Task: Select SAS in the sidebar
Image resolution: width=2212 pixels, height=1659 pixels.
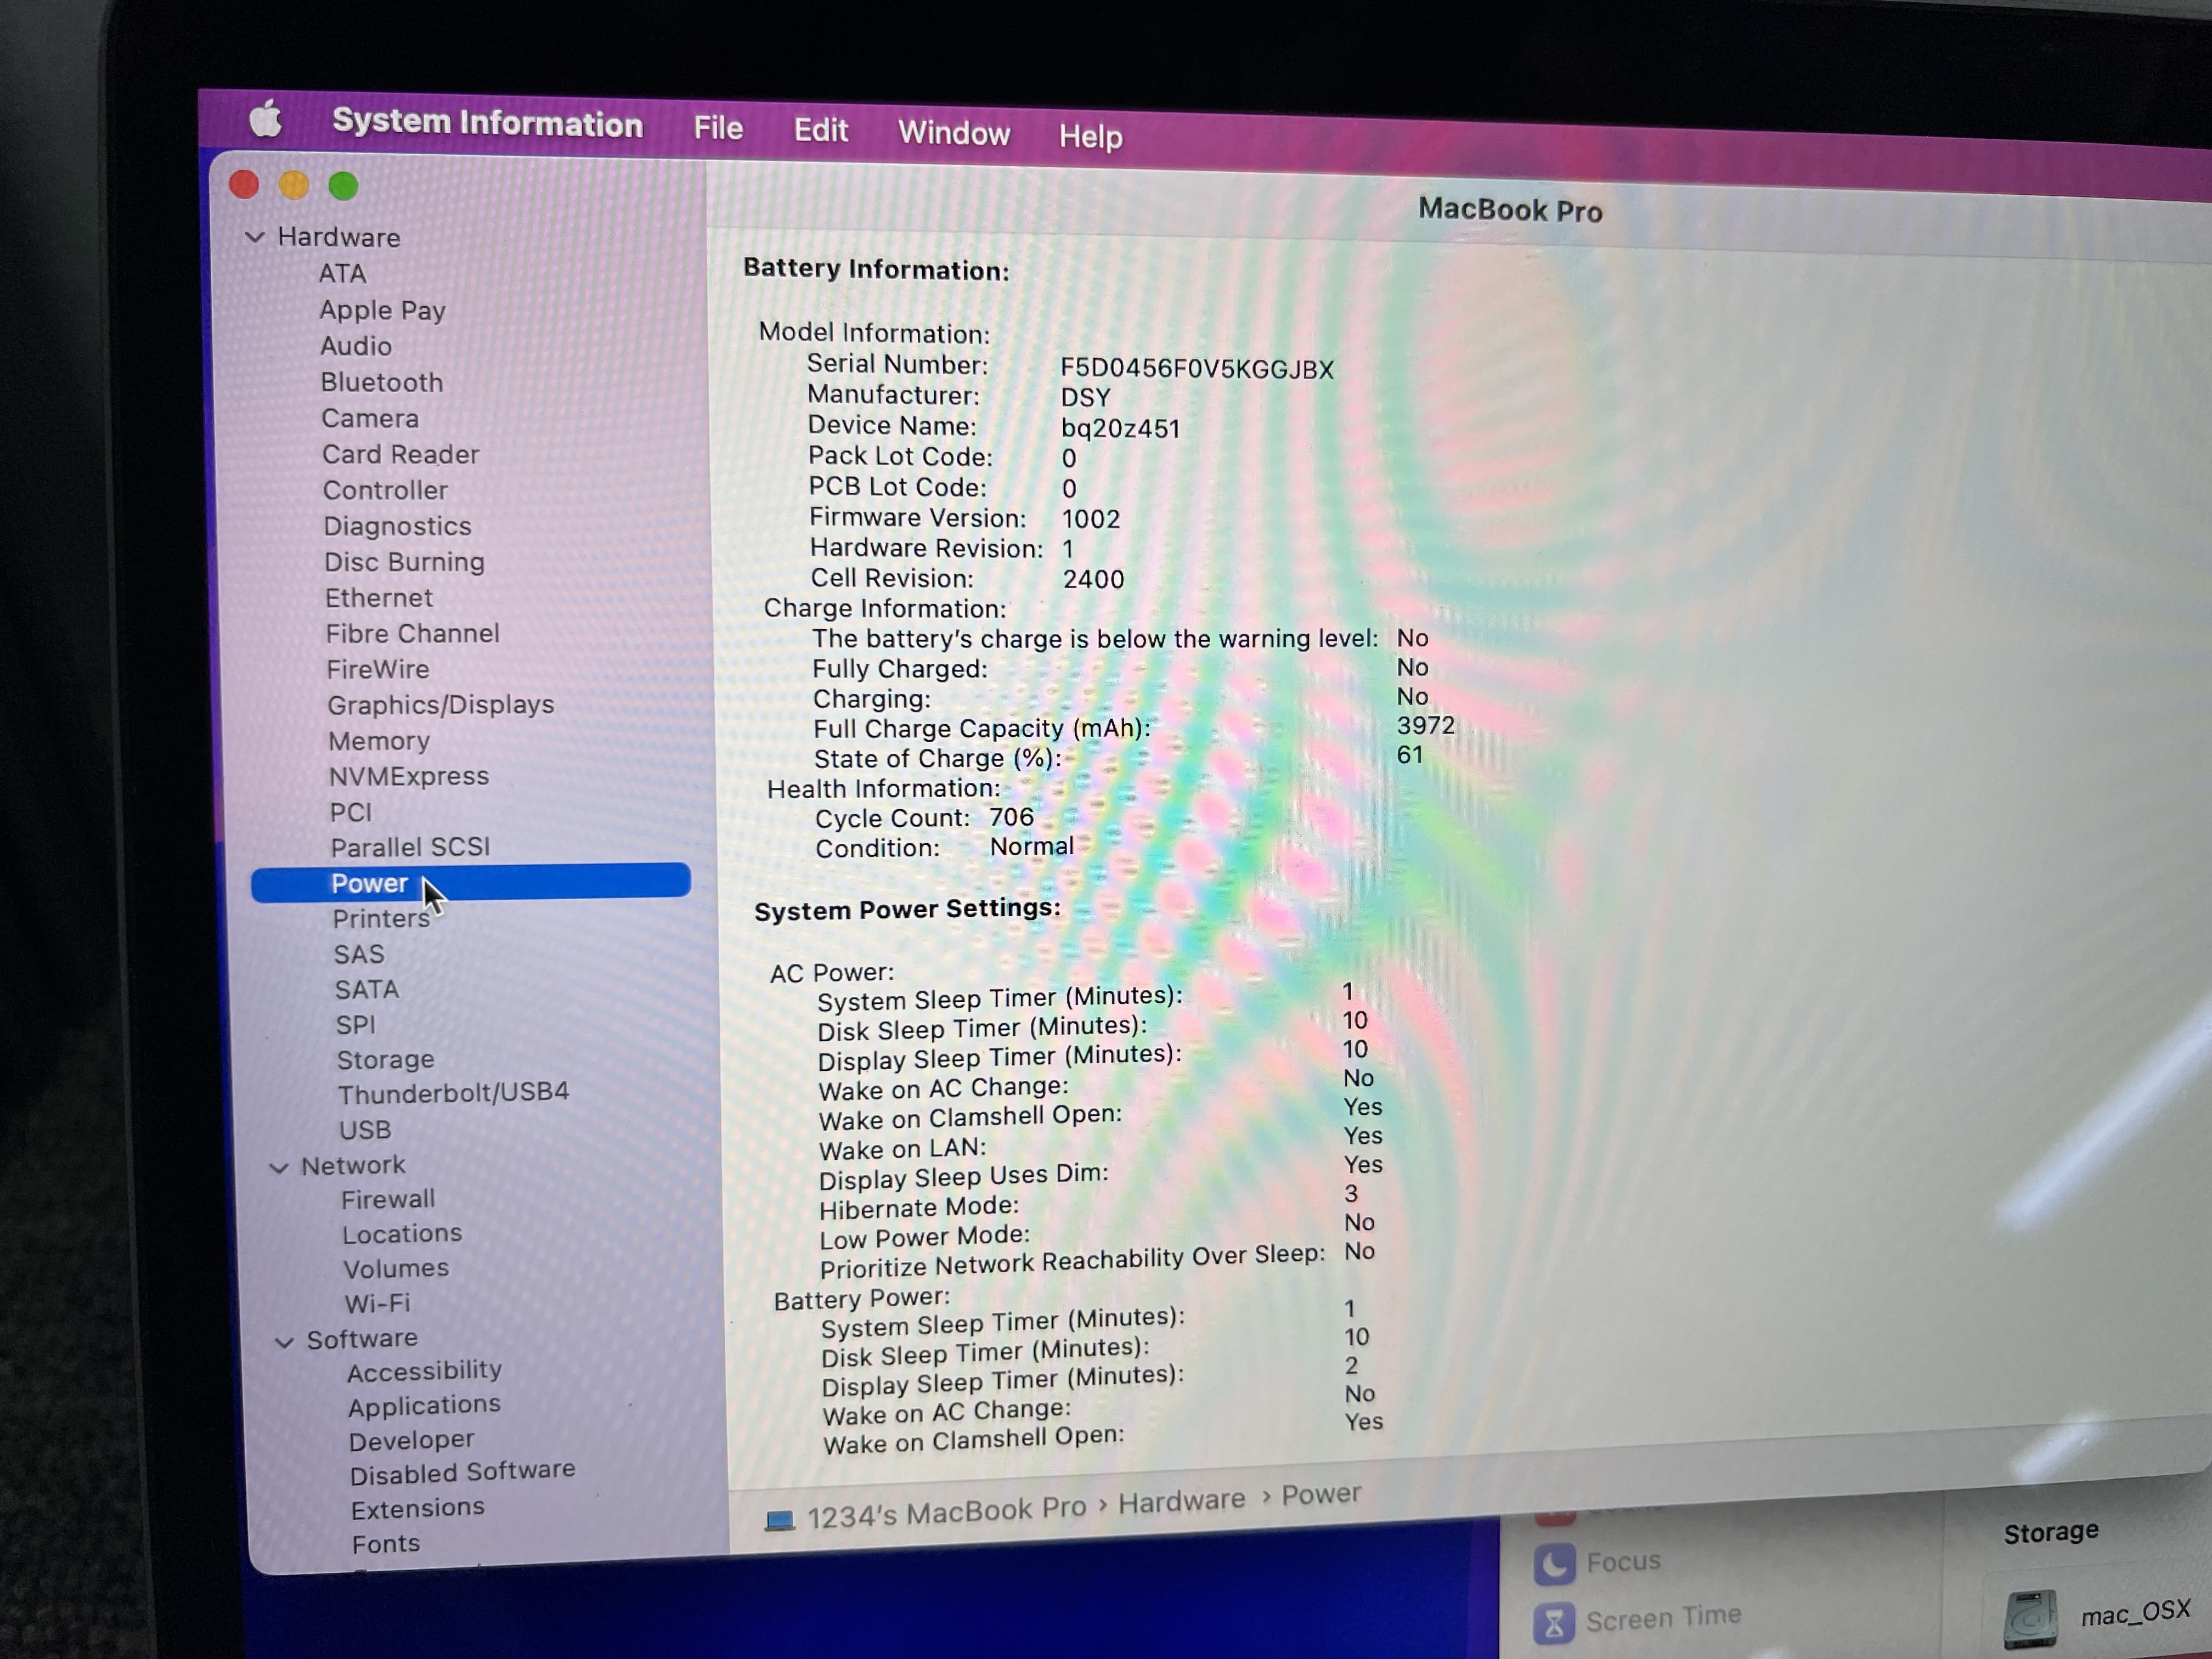Action: [x=358, y=954]
